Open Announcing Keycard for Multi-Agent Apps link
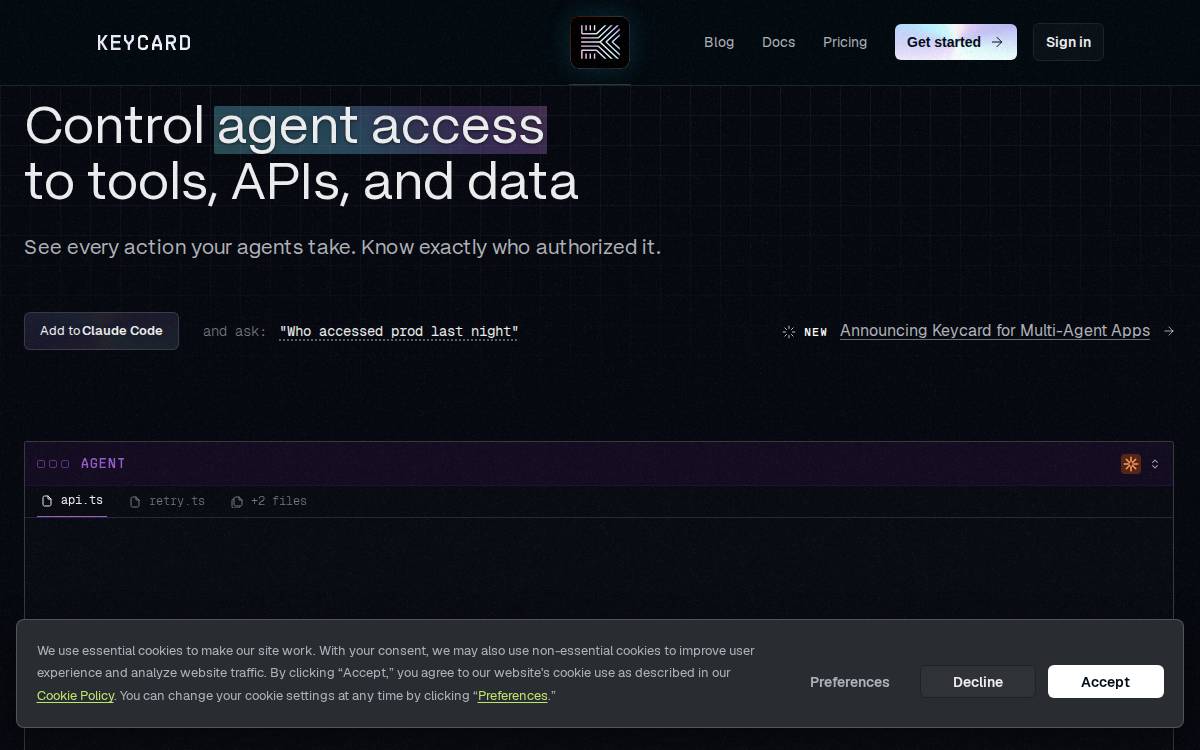The height and width of the screenshot is (750, 1200). pyautogui.click(x=995, y=331)
